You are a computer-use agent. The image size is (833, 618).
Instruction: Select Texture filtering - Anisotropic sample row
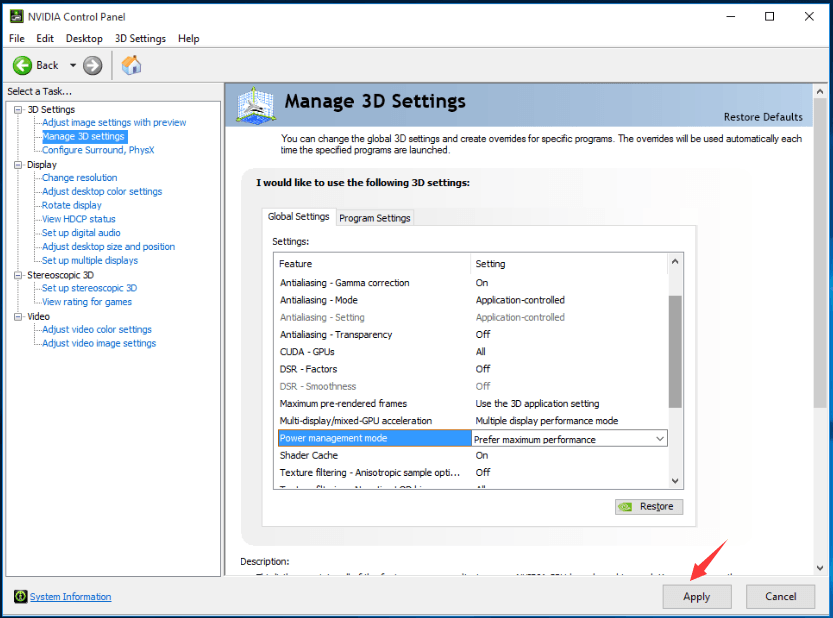472,472
